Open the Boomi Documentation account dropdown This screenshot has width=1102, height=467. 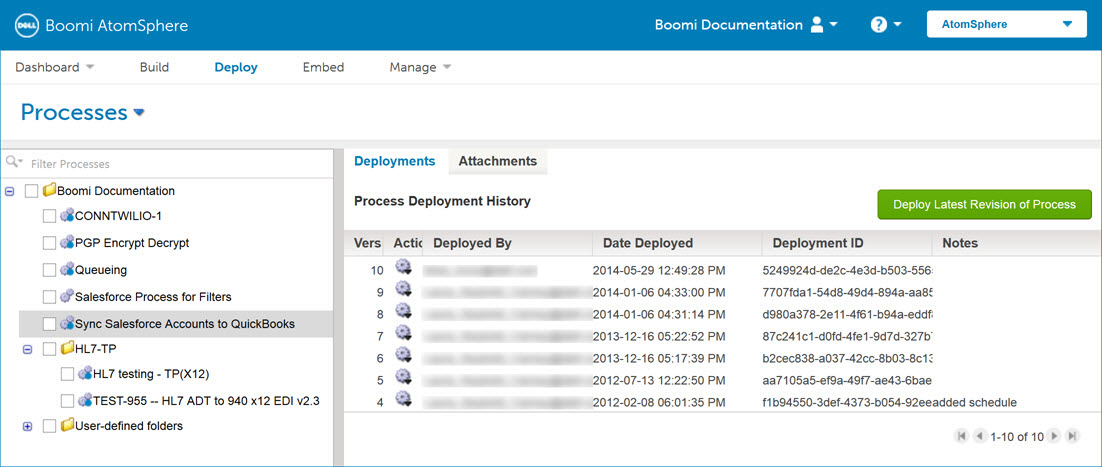[834, 25]
